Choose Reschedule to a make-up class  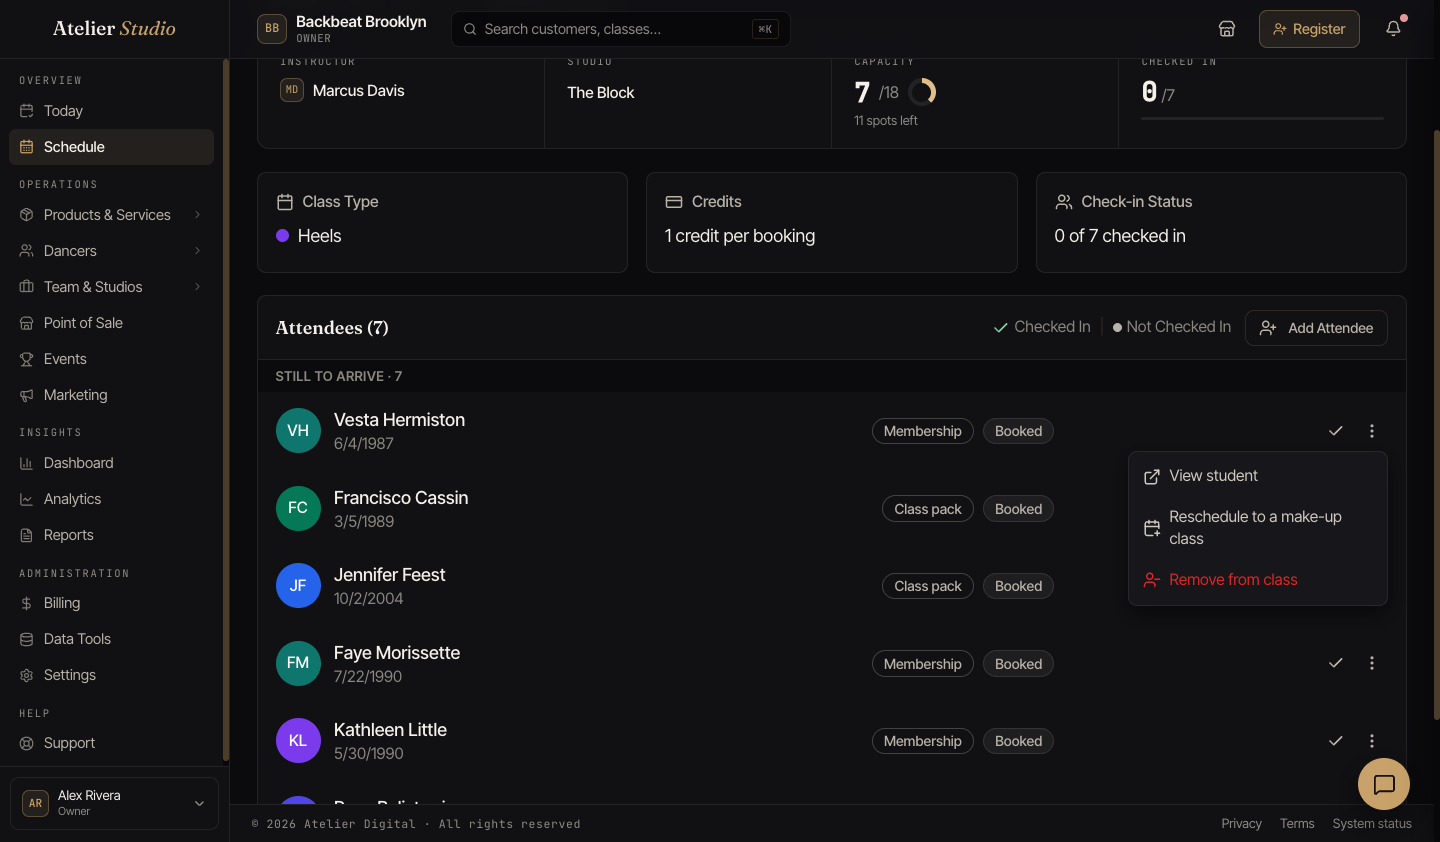1258,528
